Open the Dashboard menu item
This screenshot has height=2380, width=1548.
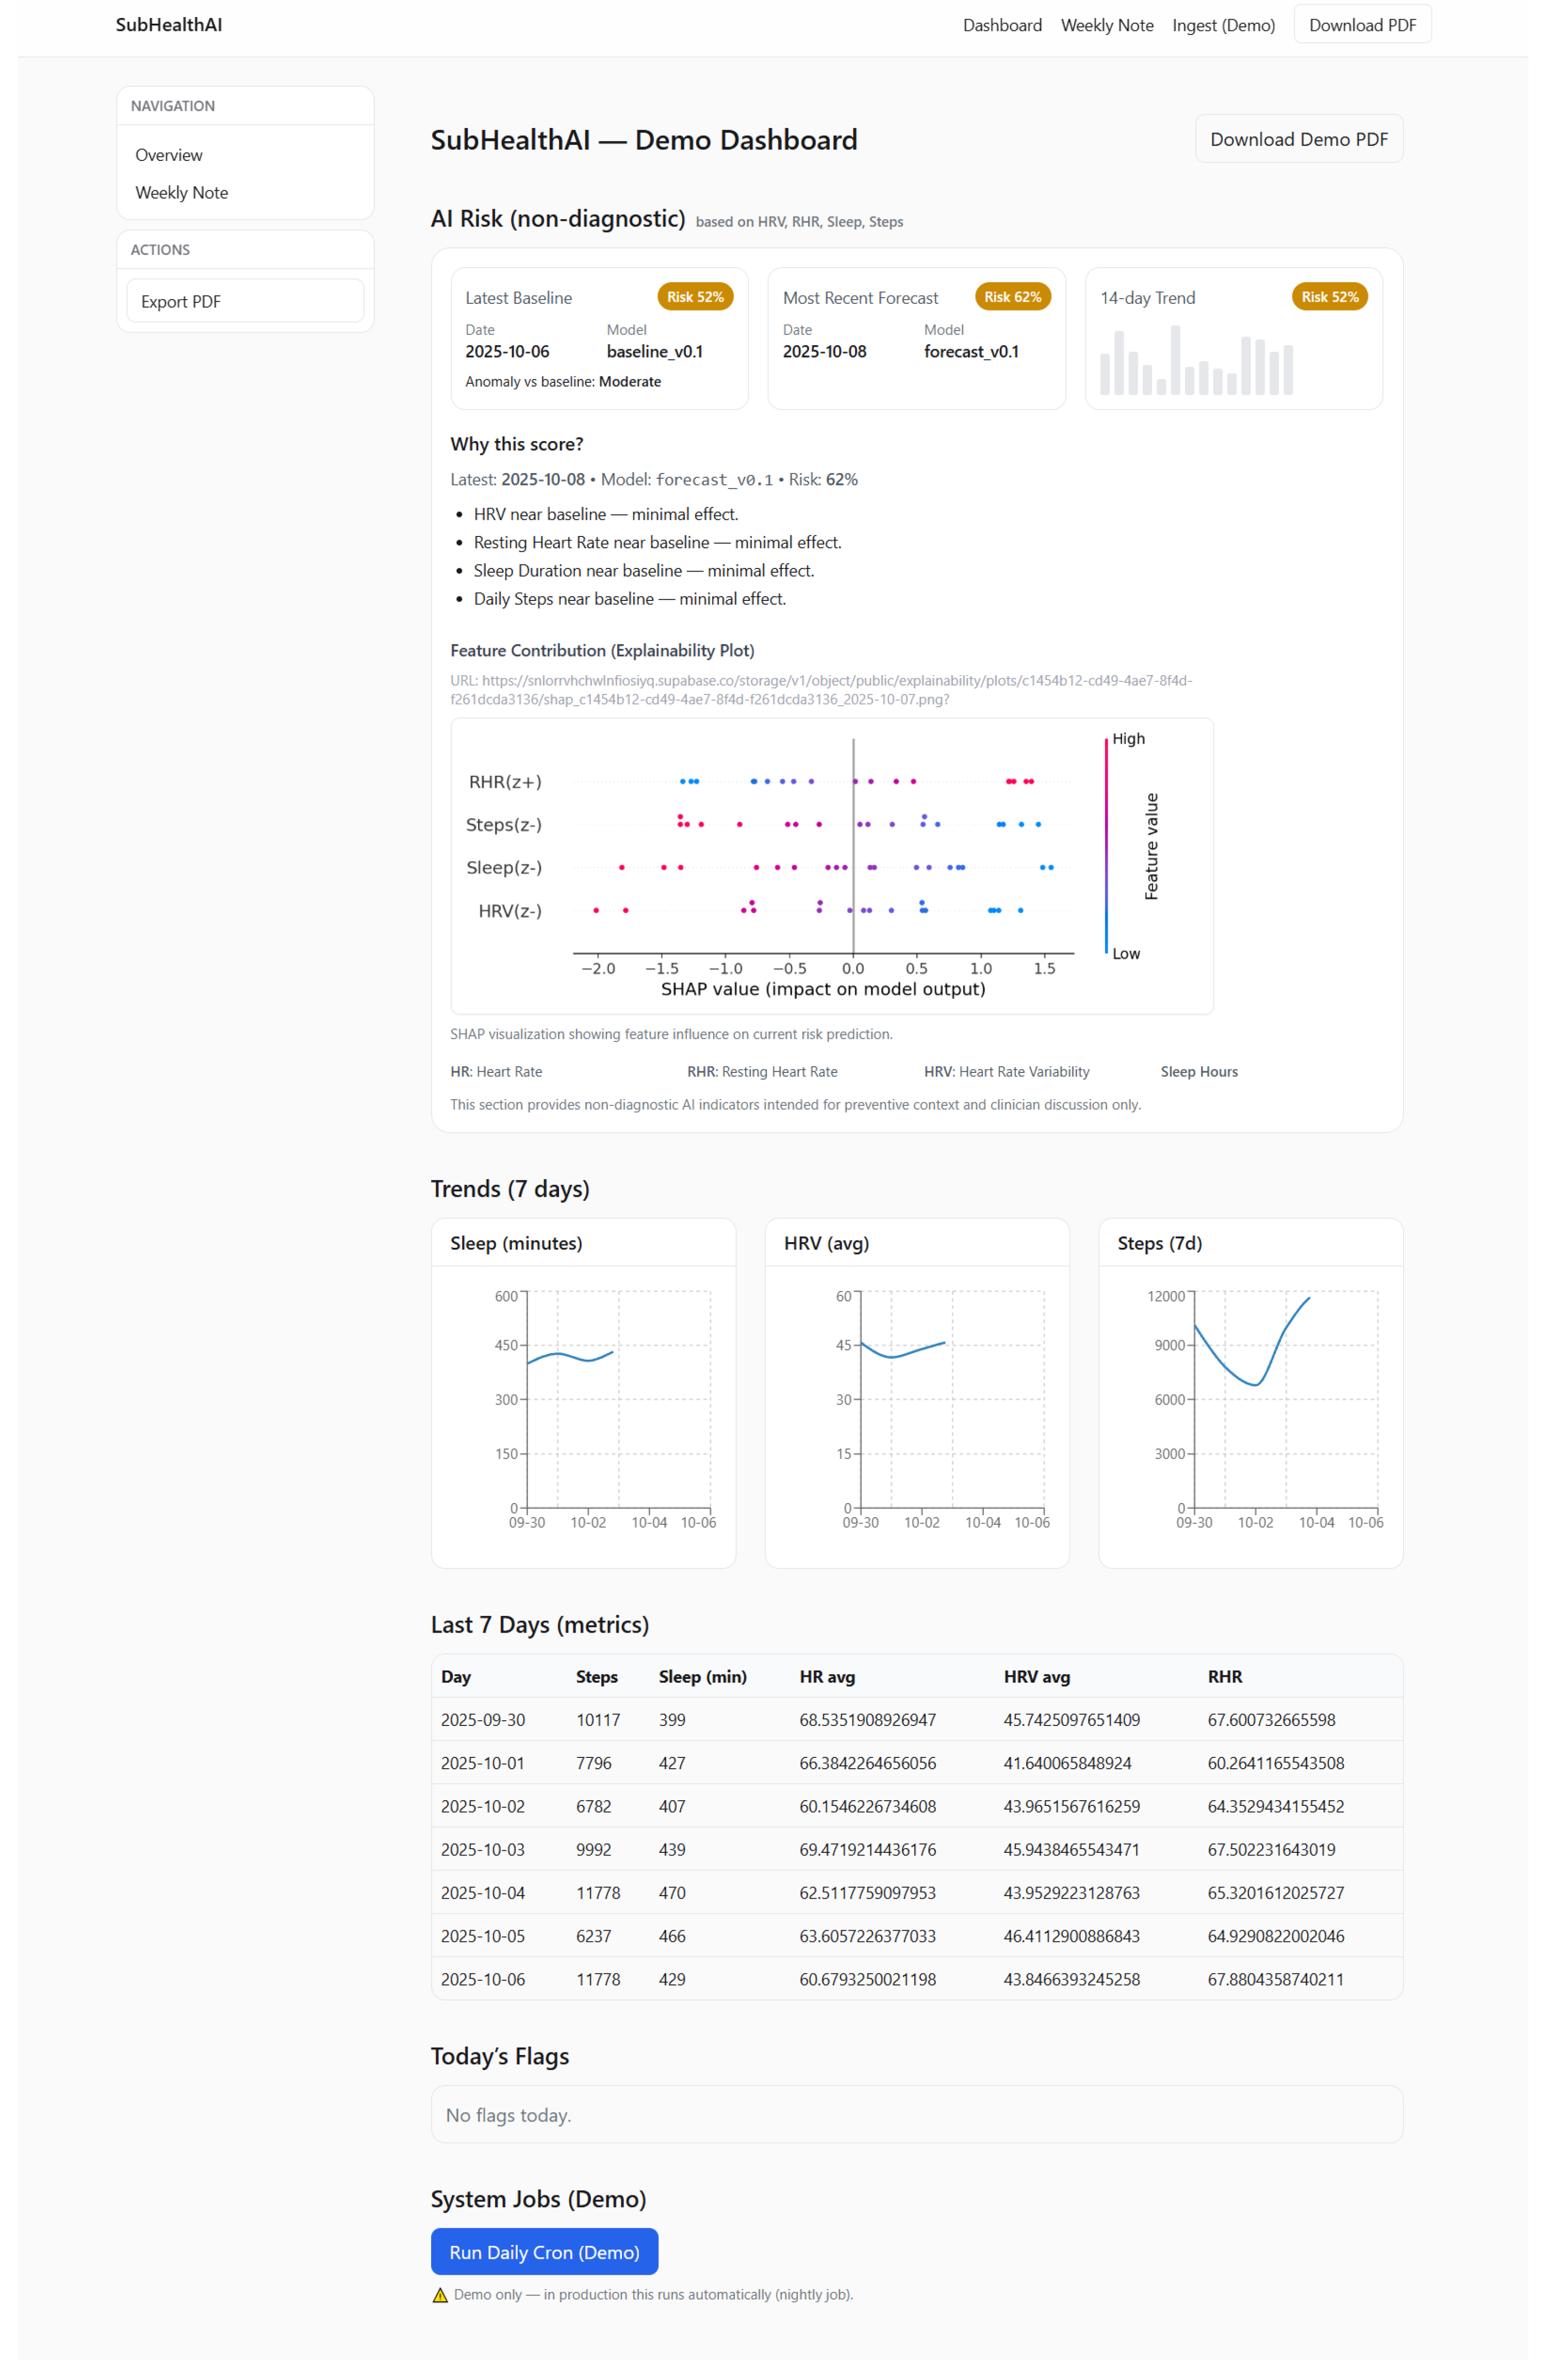pyautogui.click(x=1003, y=25)
